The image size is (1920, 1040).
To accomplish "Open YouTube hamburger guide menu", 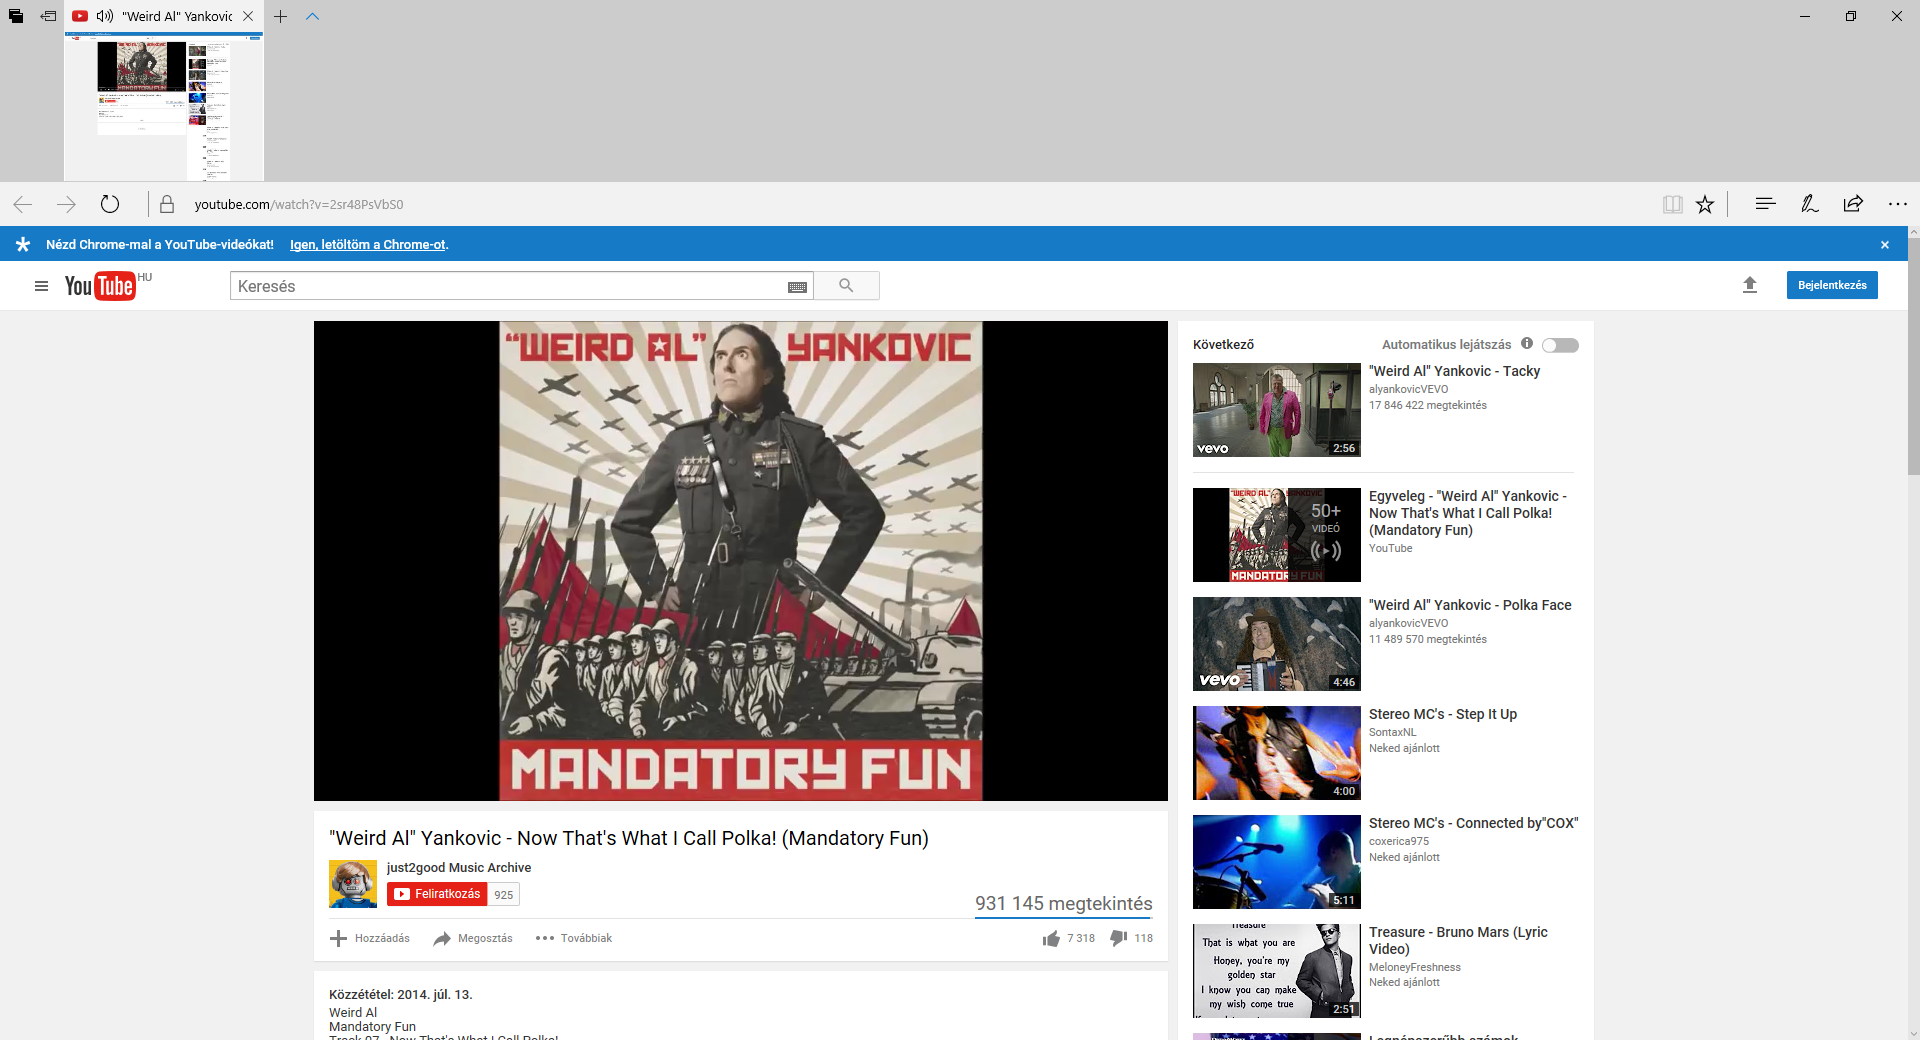I will pos(41,286).
